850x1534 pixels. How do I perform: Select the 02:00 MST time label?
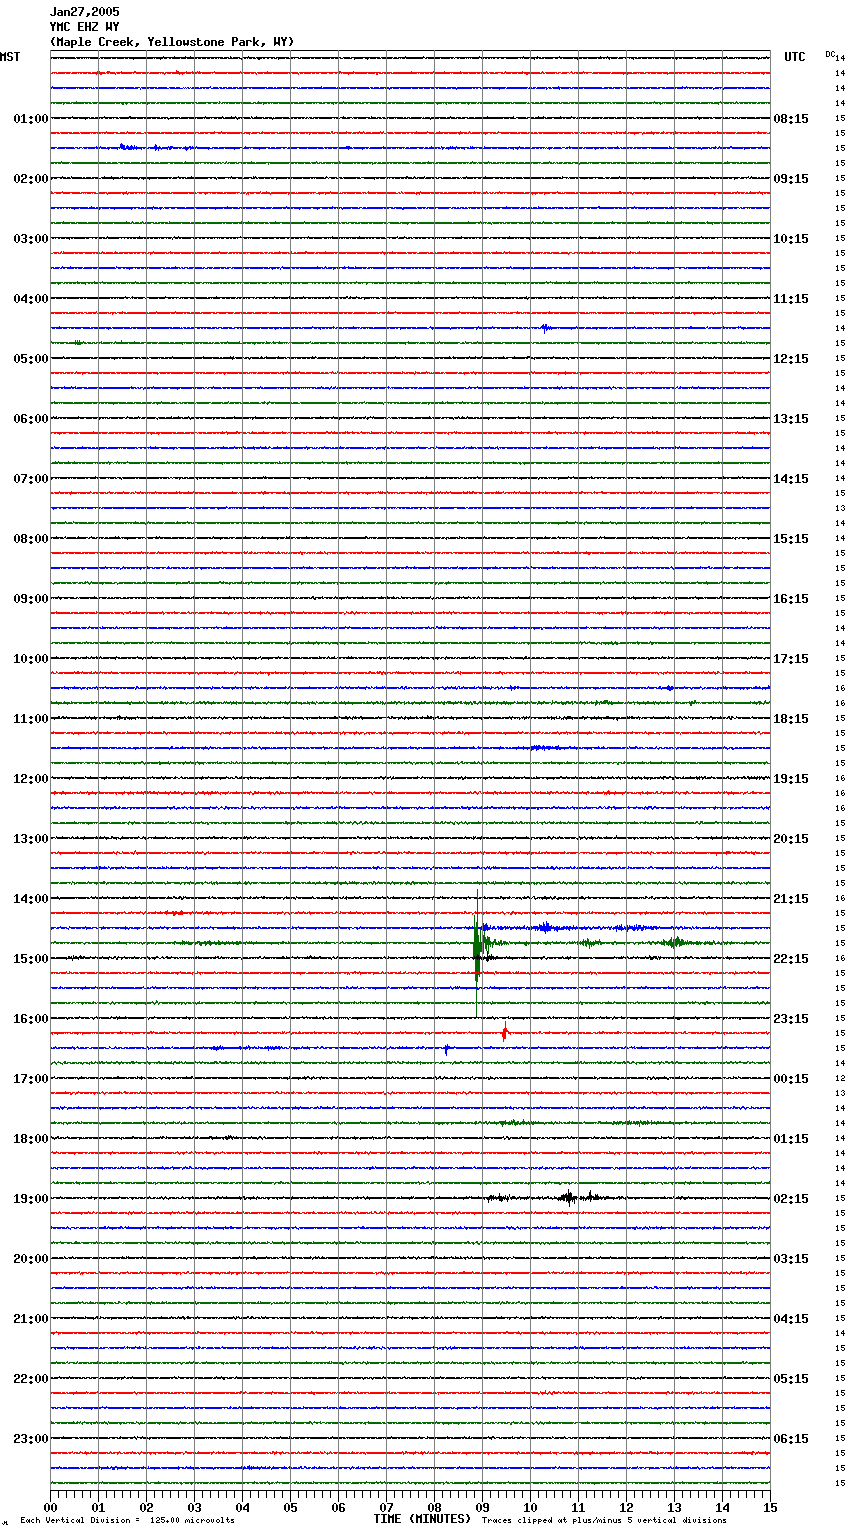click(31, 179)
